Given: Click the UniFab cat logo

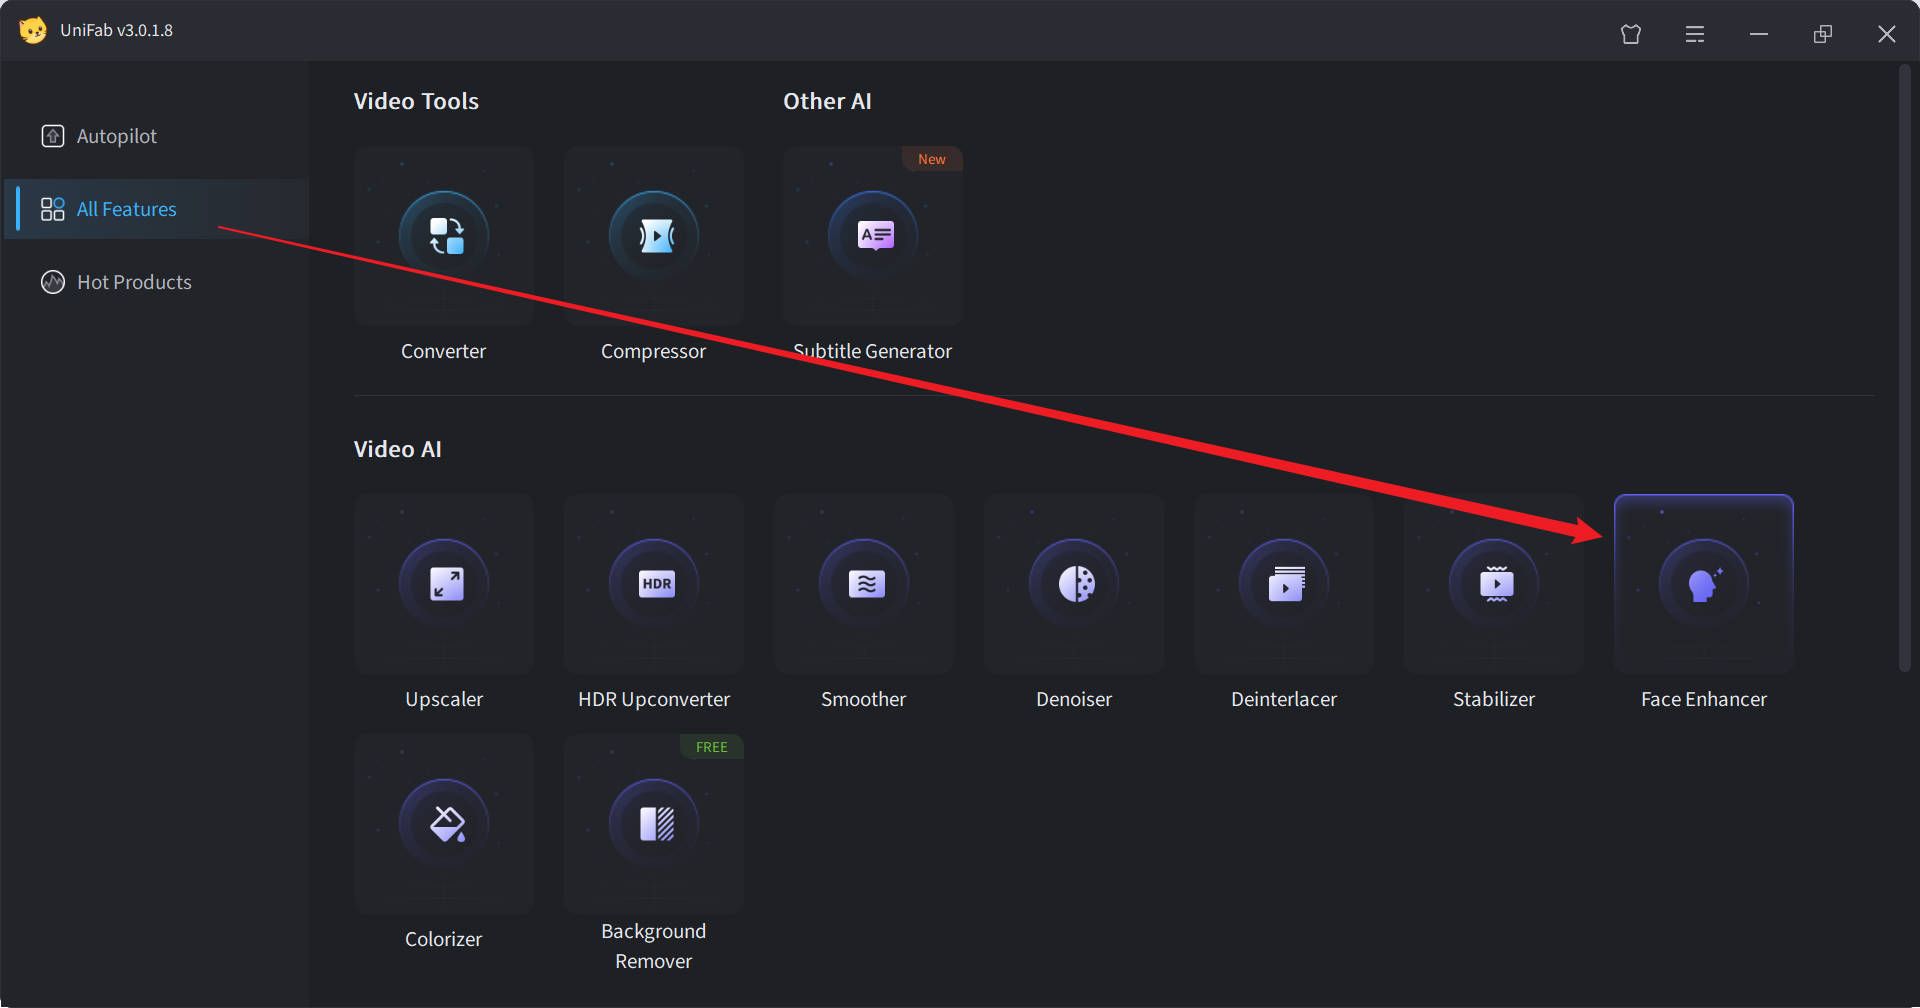Looking at the screenshot, I should 33,30.
